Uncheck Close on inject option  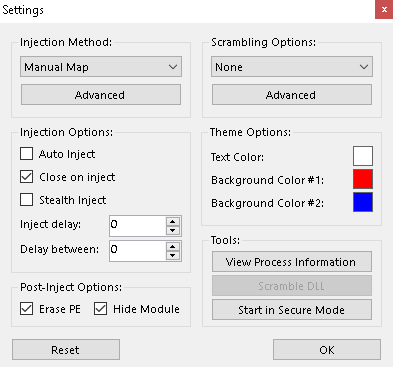coord(27,177)
